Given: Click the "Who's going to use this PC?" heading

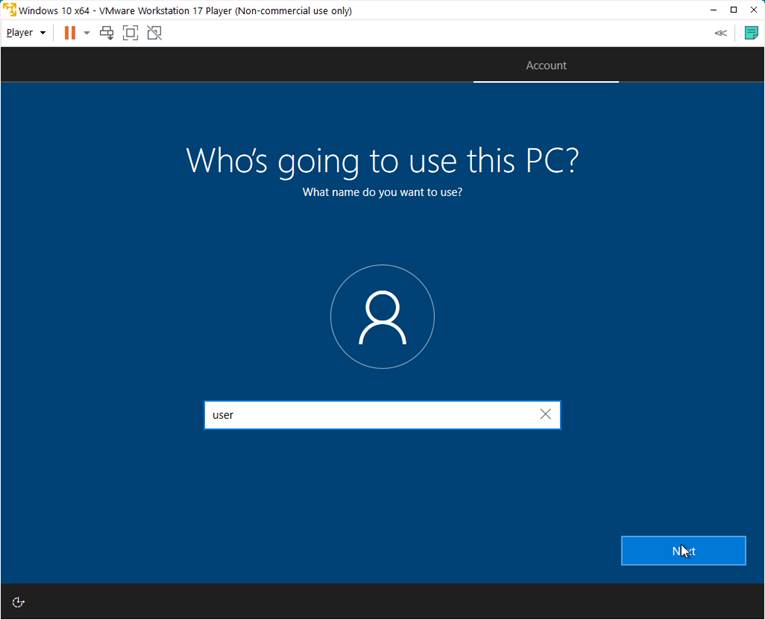Looking at the screenshot, I should [x=382, y=160].
